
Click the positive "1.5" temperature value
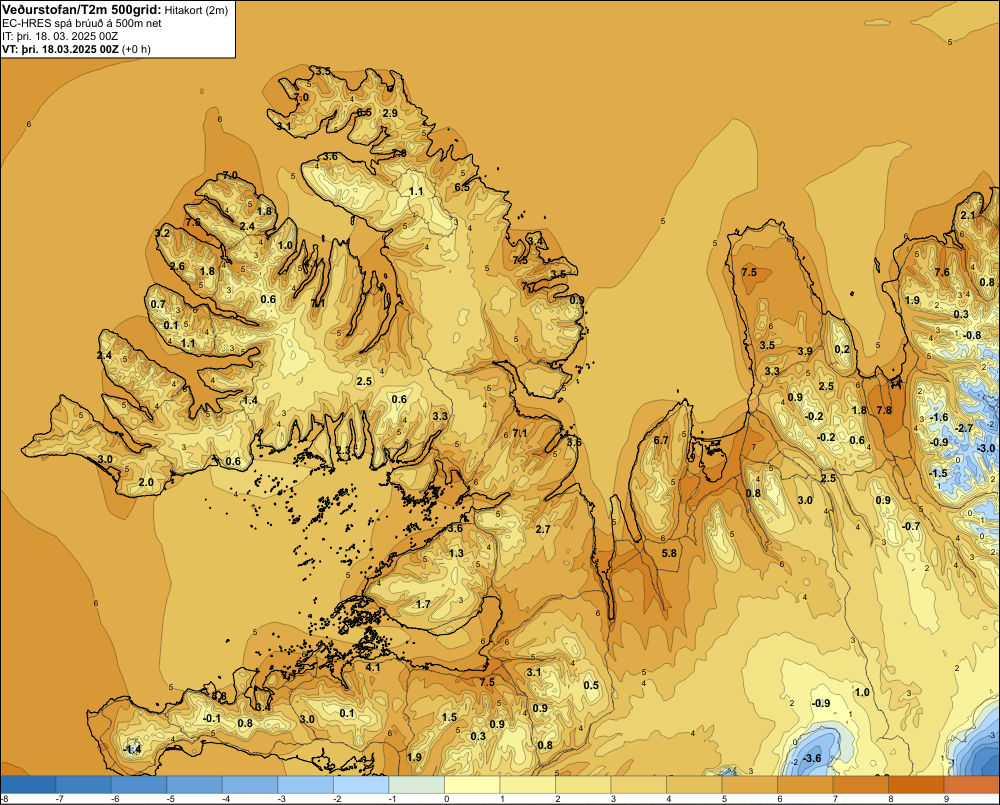pos(450,717)
